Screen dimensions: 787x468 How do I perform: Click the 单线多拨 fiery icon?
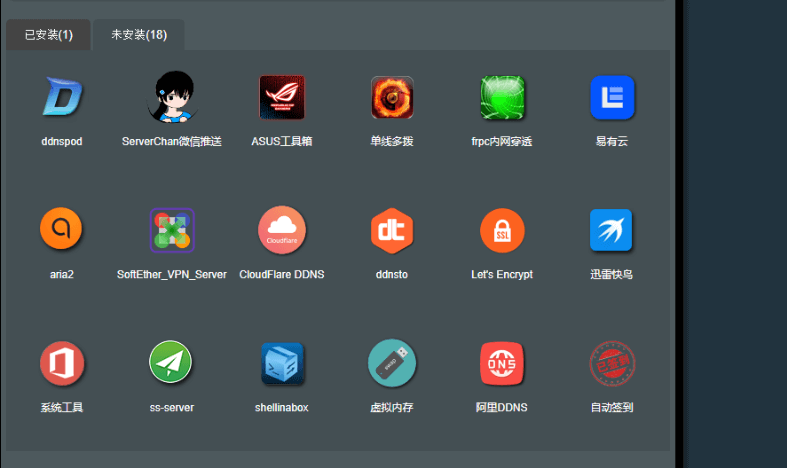pyautogui.click(x=392, y=97)
